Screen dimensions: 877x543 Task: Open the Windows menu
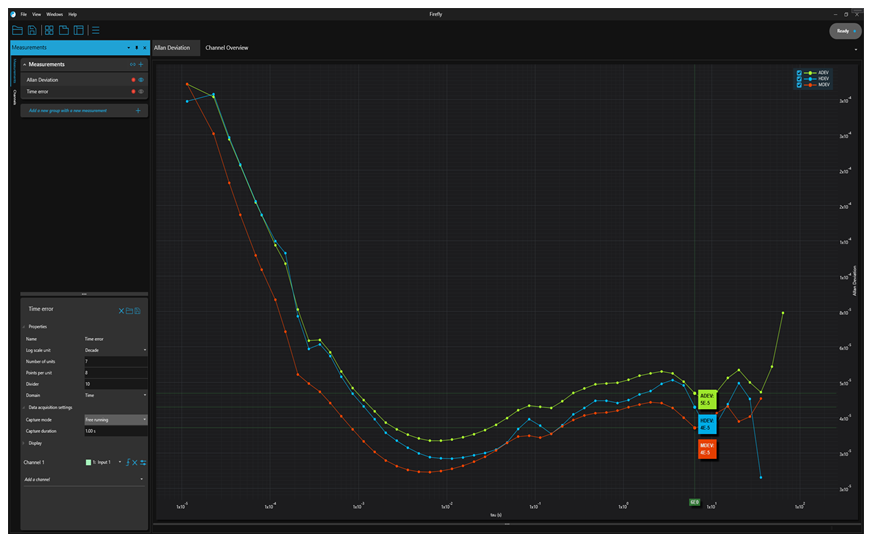pos(54,14)
